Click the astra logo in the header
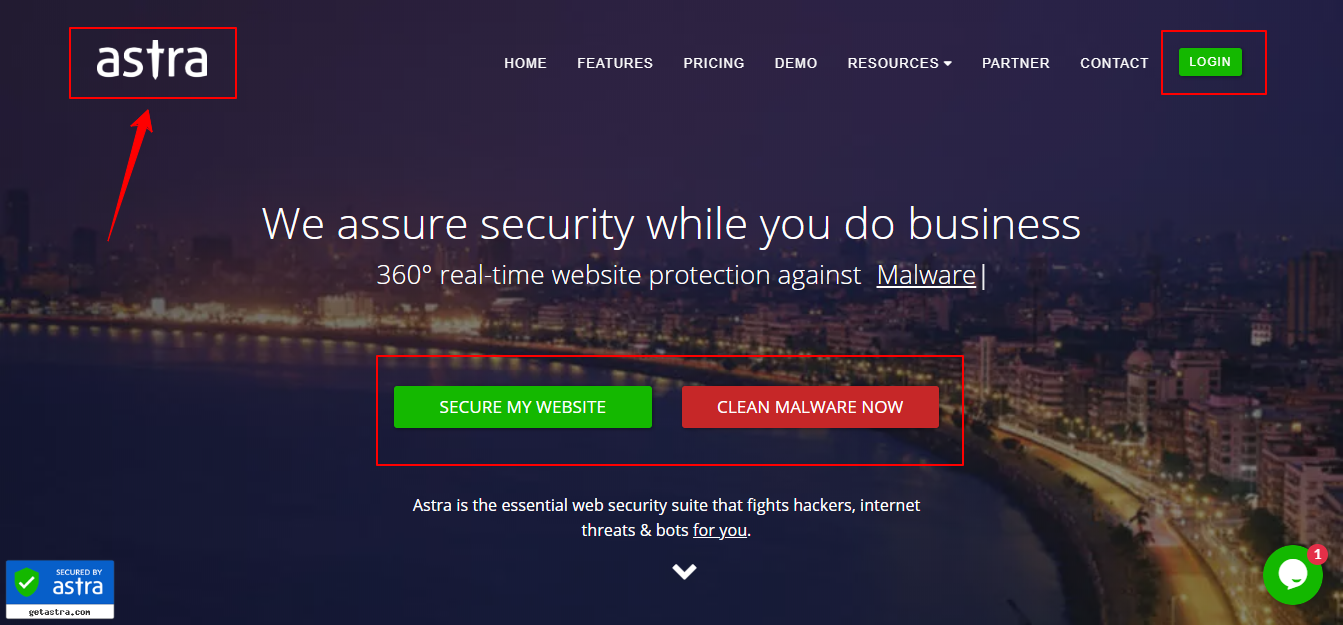Image resolution: width=1343 pixels, height=625 pixels. pos(152,60)
